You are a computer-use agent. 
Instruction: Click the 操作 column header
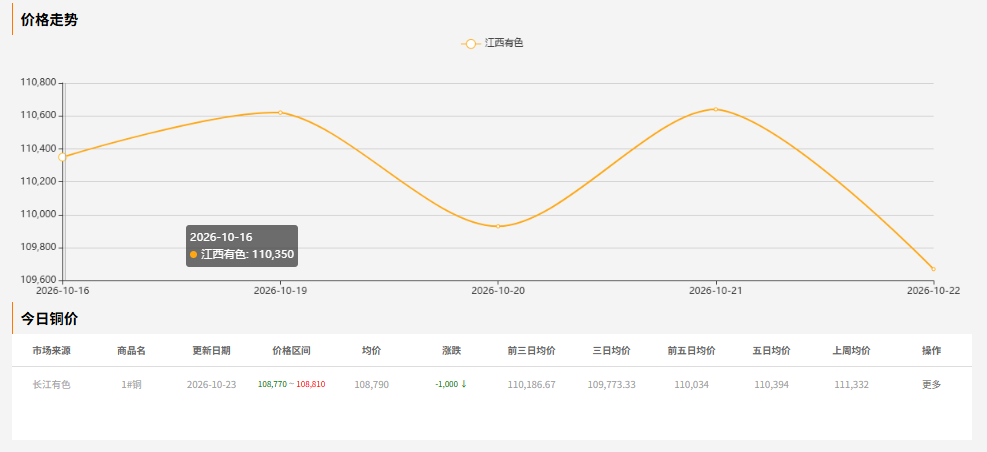[932, 351]
